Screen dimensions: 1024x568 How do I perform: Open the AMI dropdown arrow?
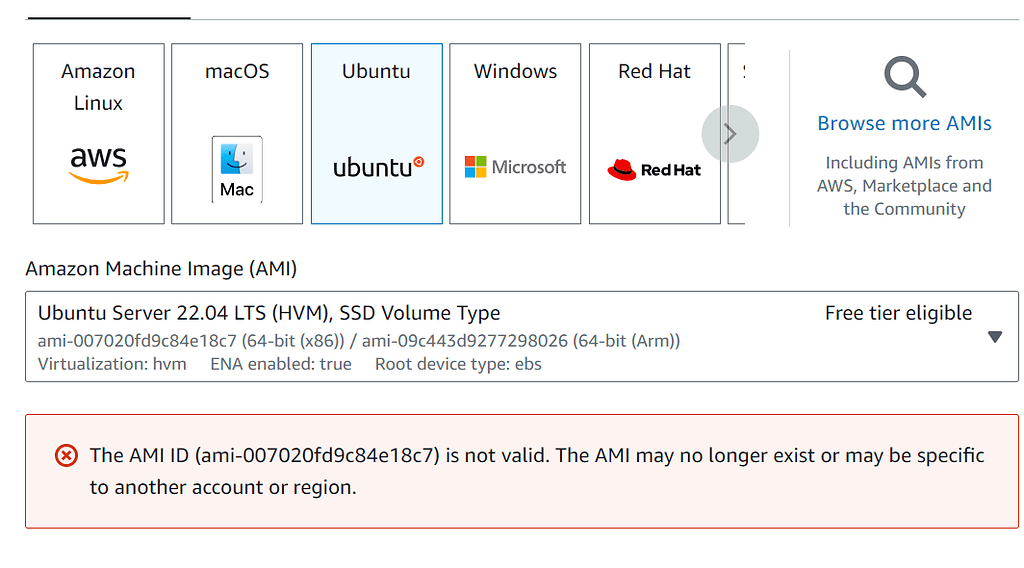[994, 337]
